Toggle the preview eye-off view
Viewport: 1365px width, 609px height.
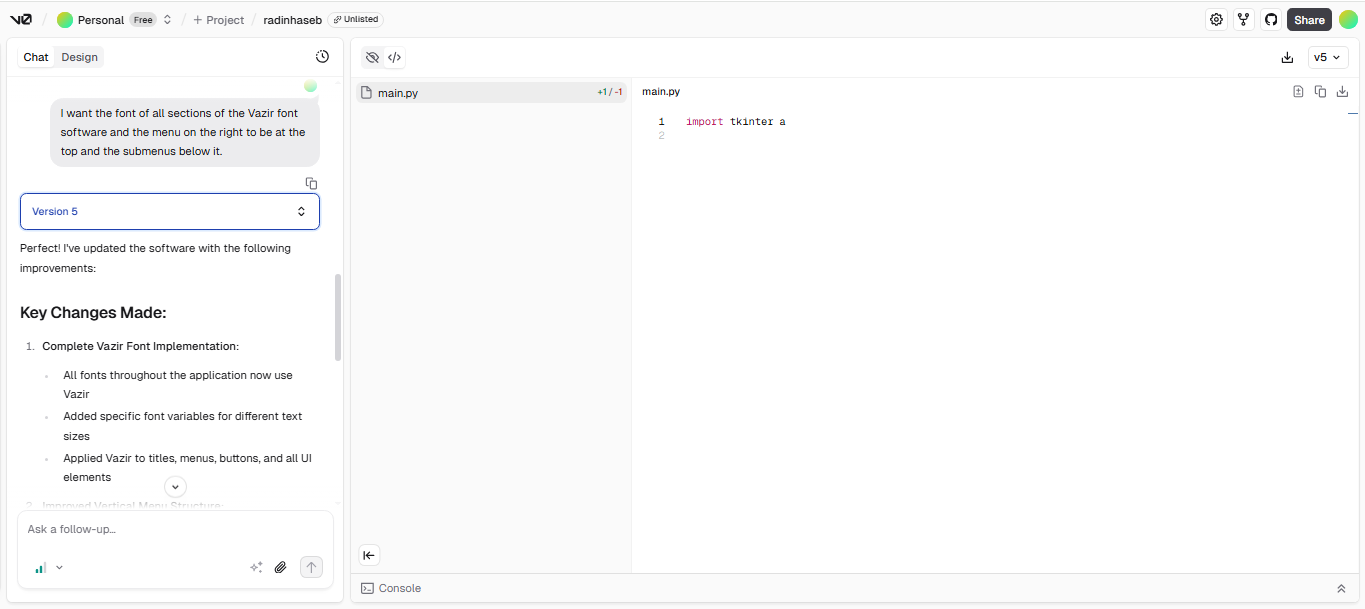point(372,57)
